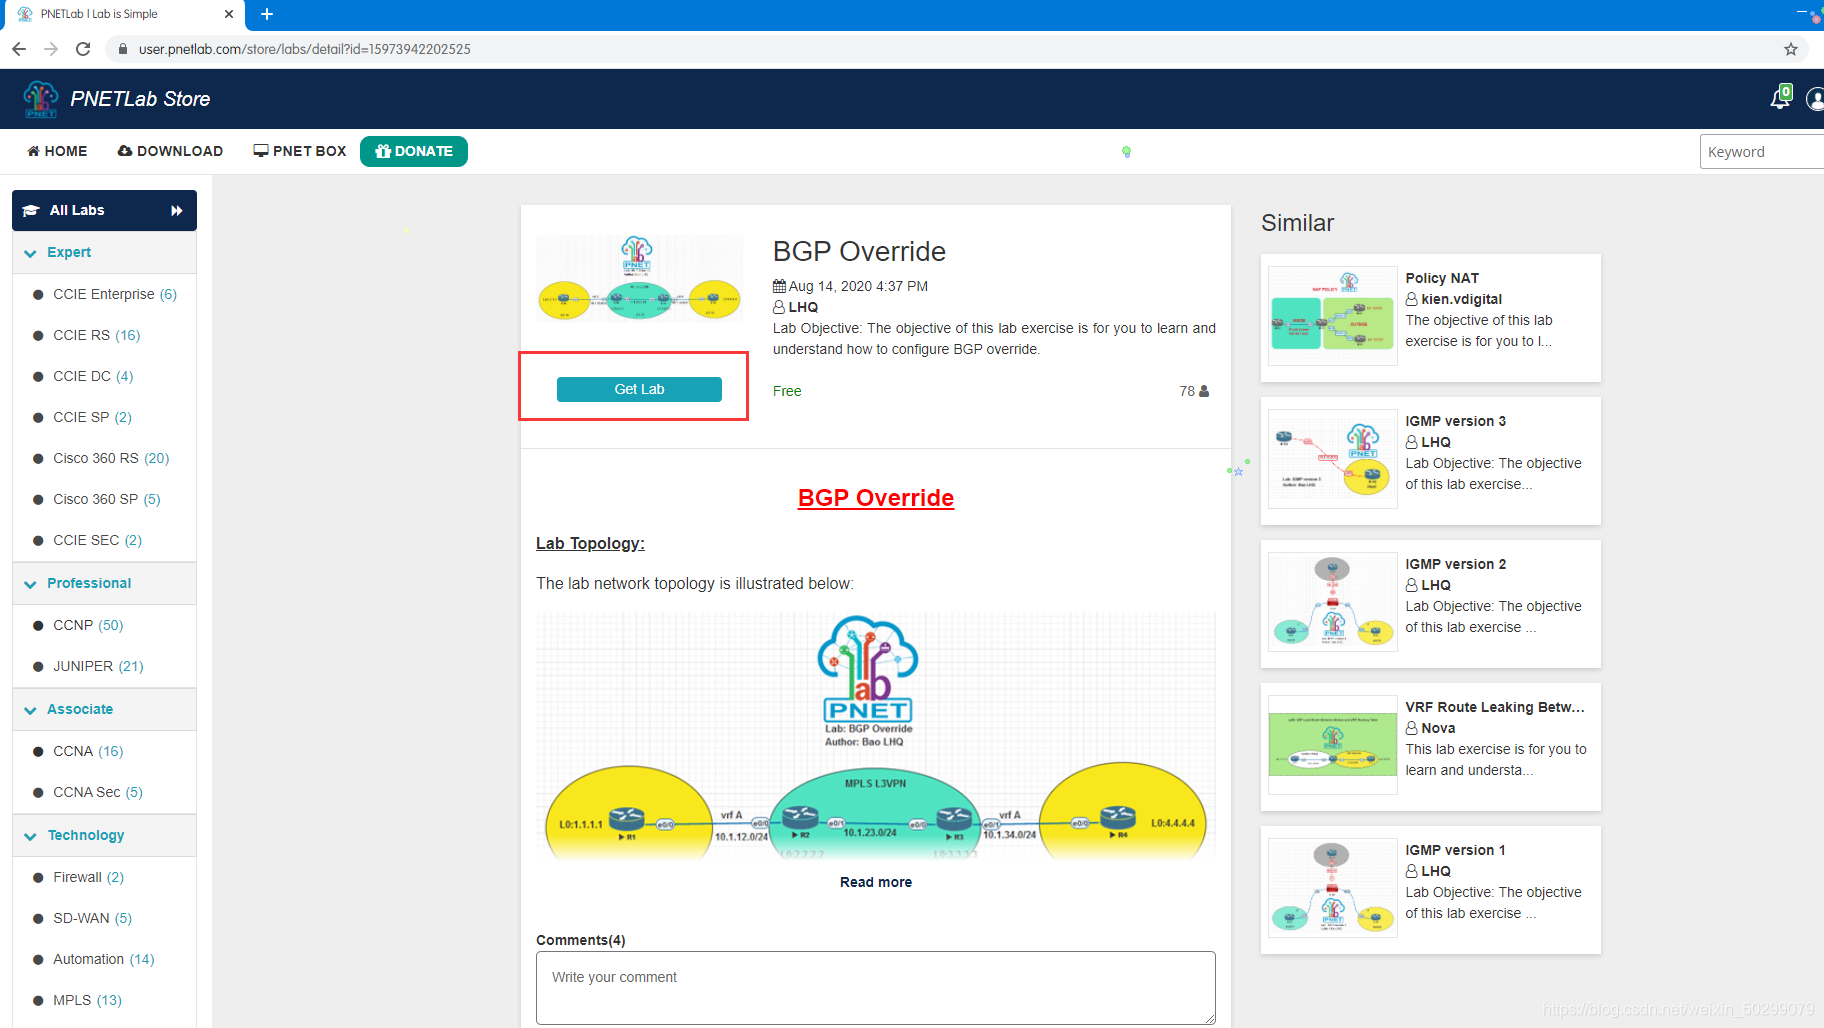Click the IGMP version 2 thumbnail
This screenshot has height=1028, width=1824.
point(1332,602)
